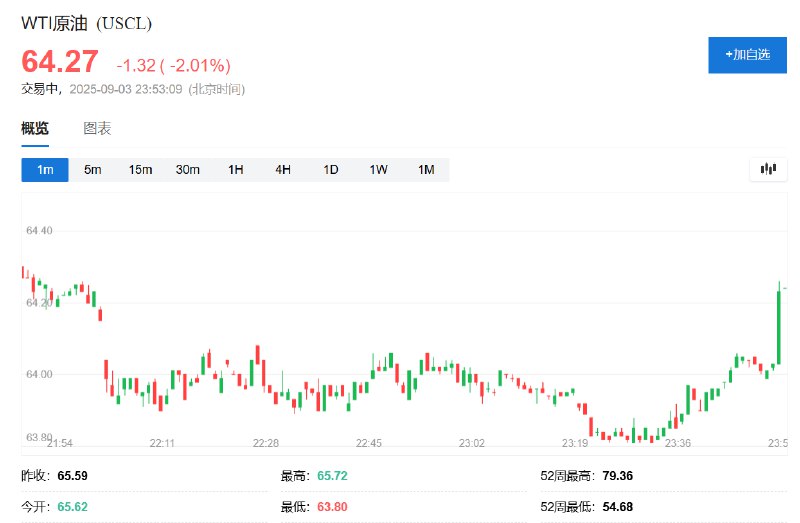Click the 52周最高 value 79.36

tap(617, 476)
